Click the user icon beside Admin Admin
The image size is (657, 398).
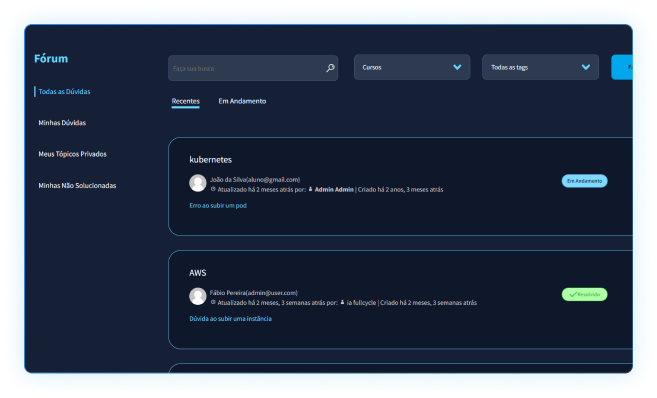pyautogui.click(x=310, y=189)
